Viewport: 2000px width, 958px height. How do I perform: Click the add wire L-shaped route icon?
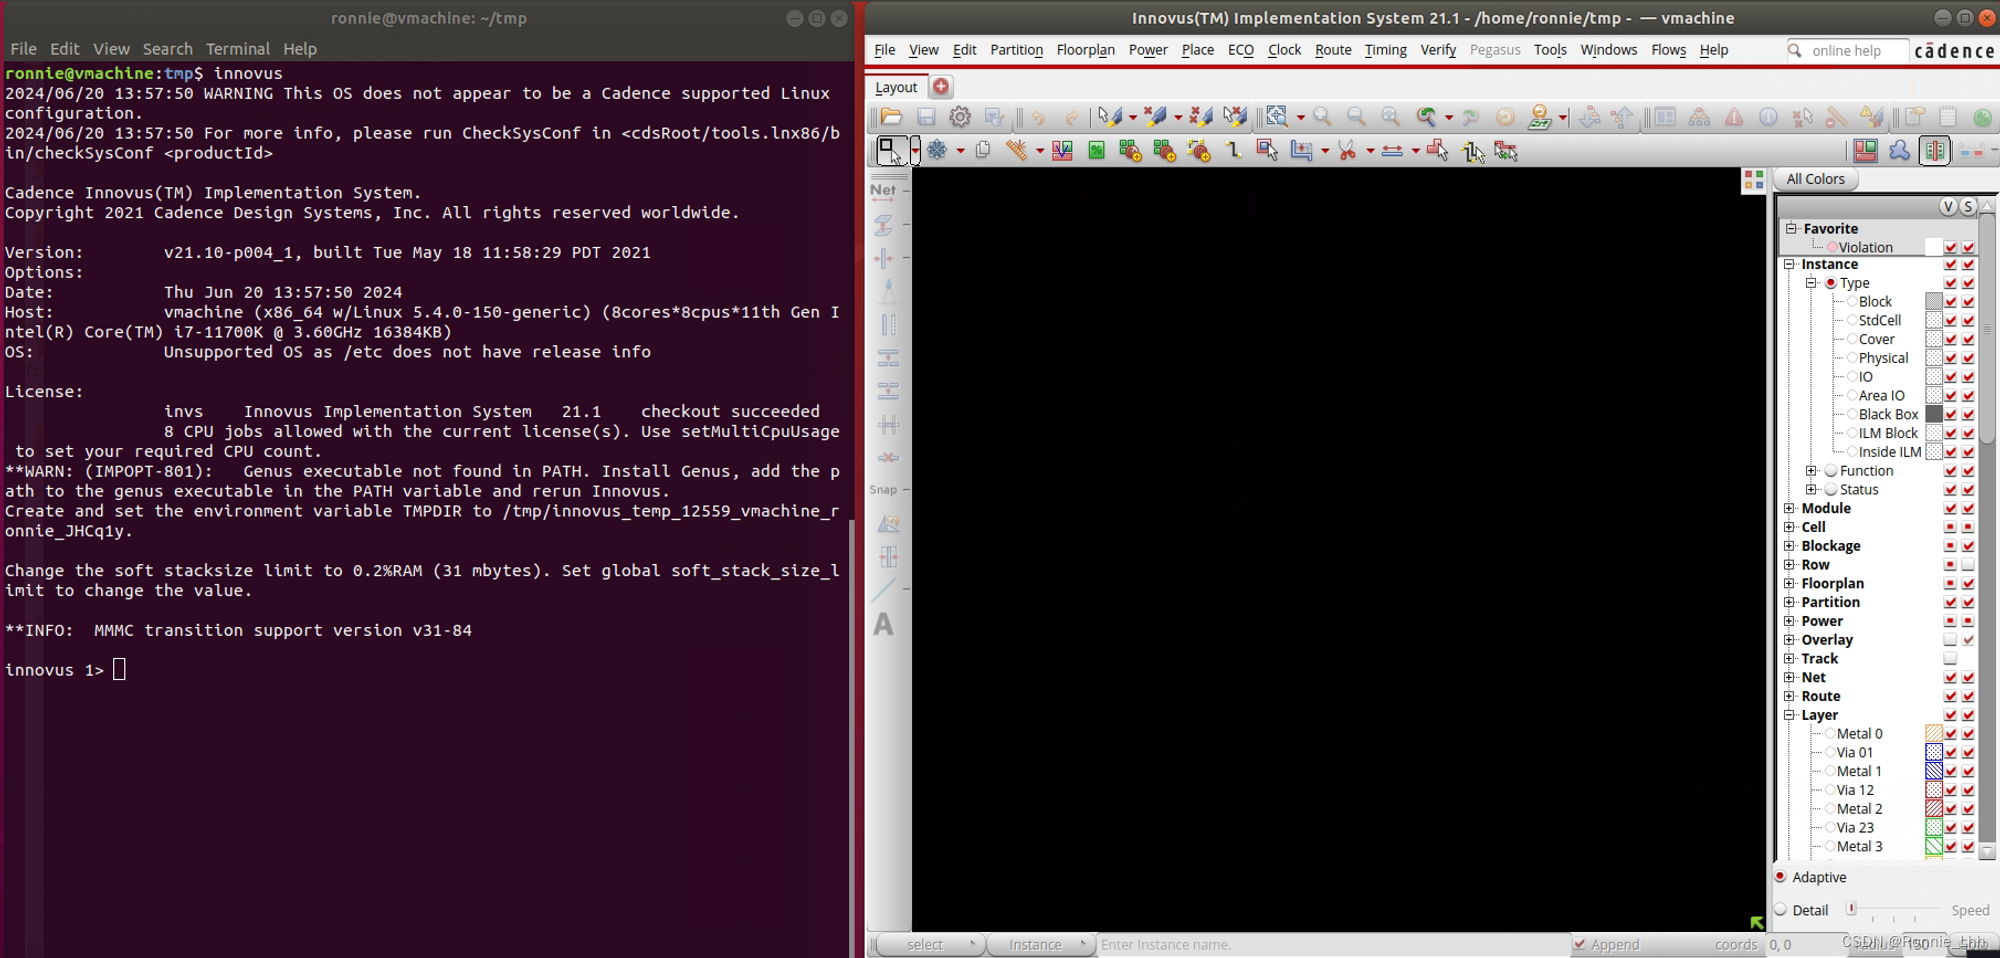(x=1233, y=150)
